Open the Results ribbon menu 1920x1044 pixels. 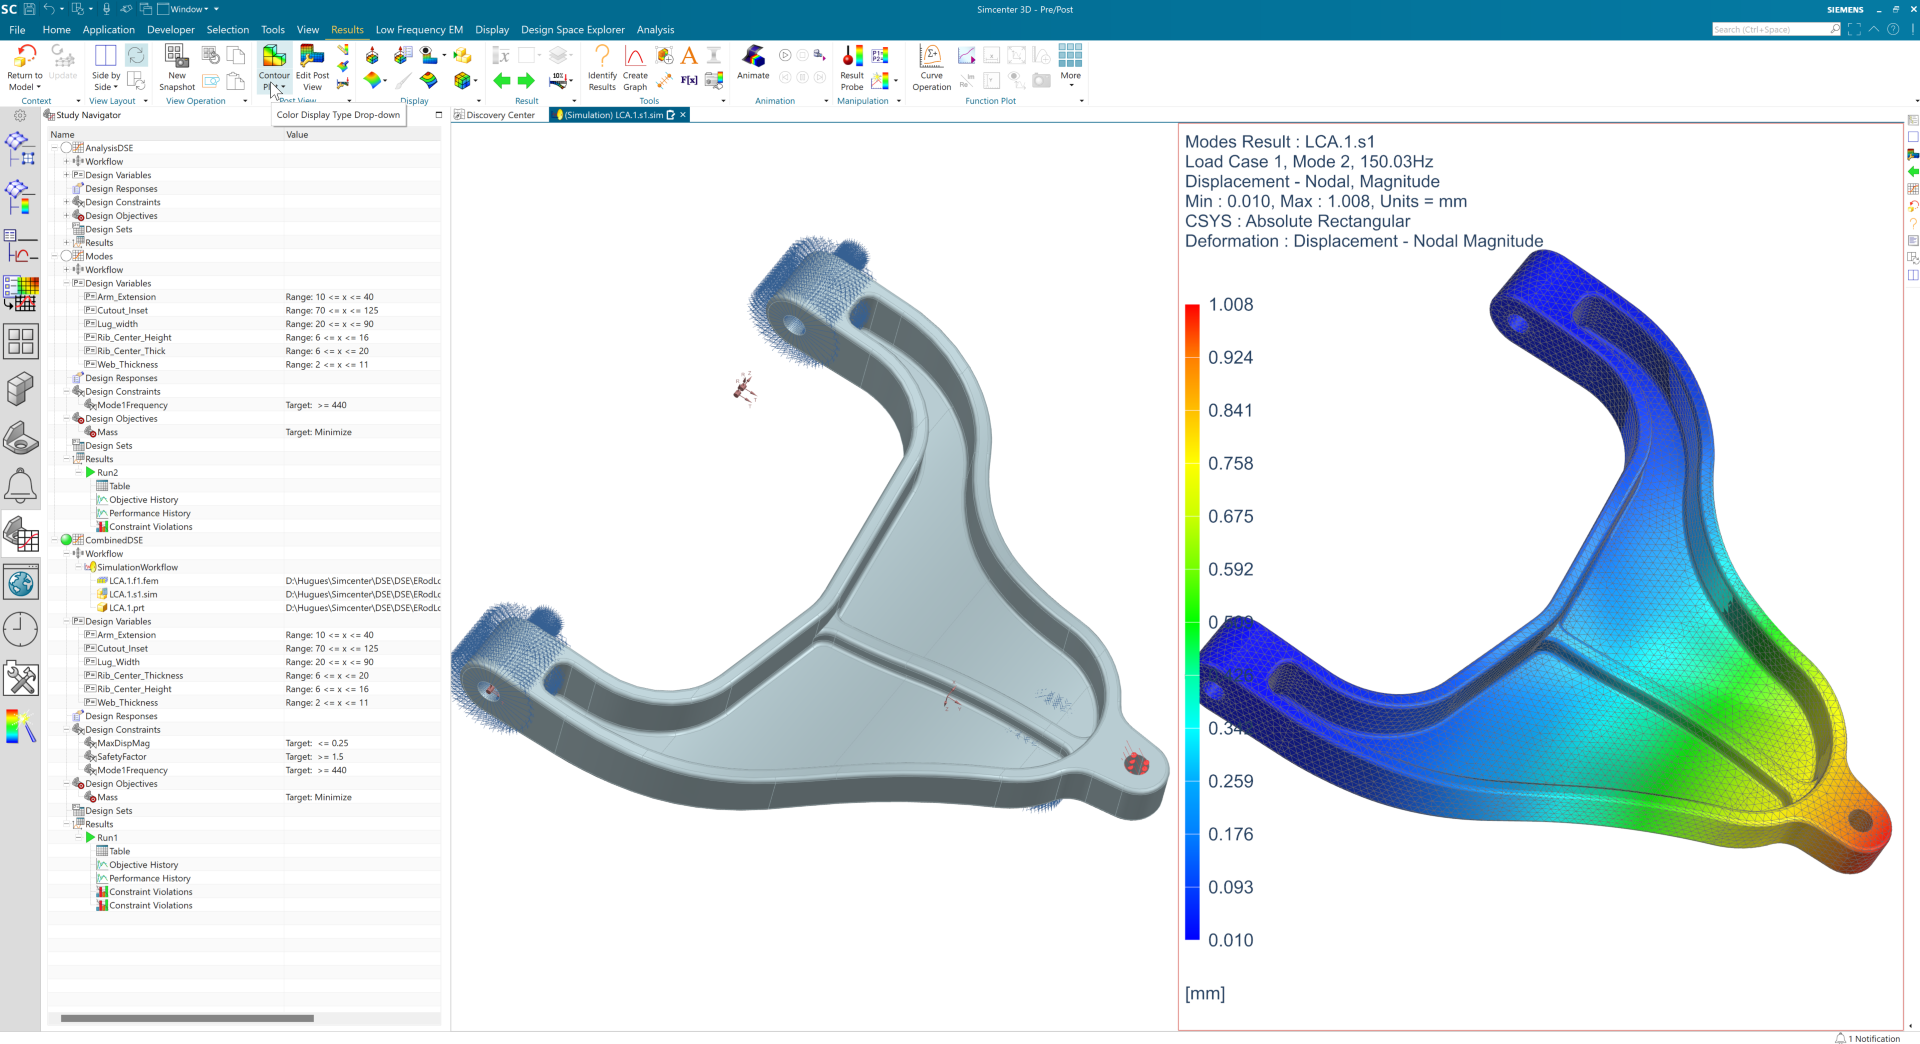coord(347,29)
